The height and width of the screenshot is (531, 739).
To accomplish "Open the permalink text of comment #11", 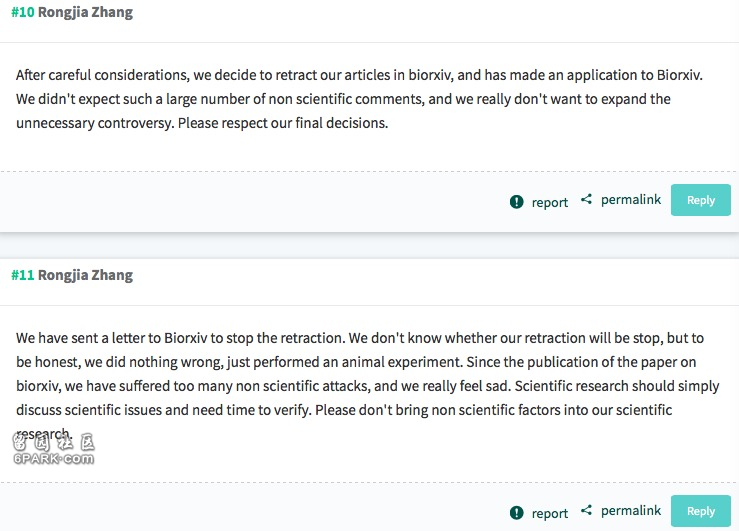I will click(631, 511).
